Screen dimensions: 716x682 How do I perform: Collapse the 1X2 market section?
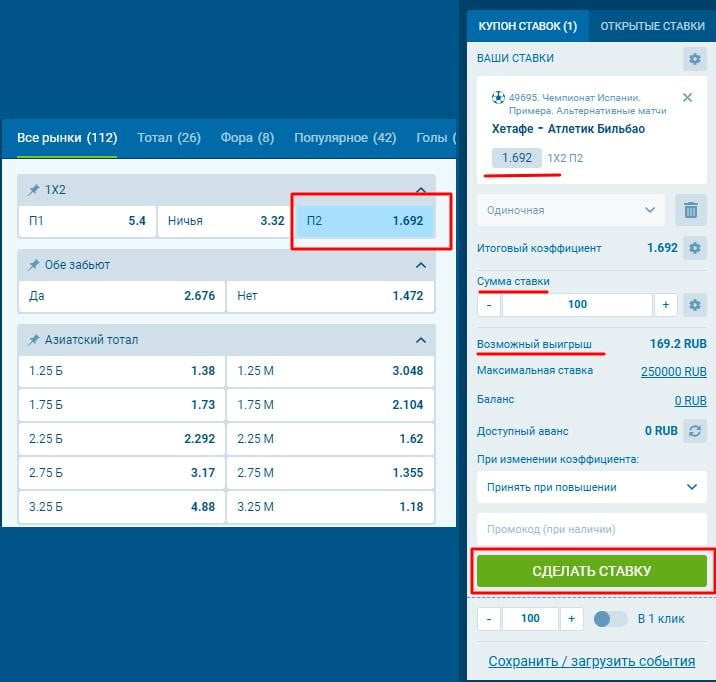(x=421, y=190)
